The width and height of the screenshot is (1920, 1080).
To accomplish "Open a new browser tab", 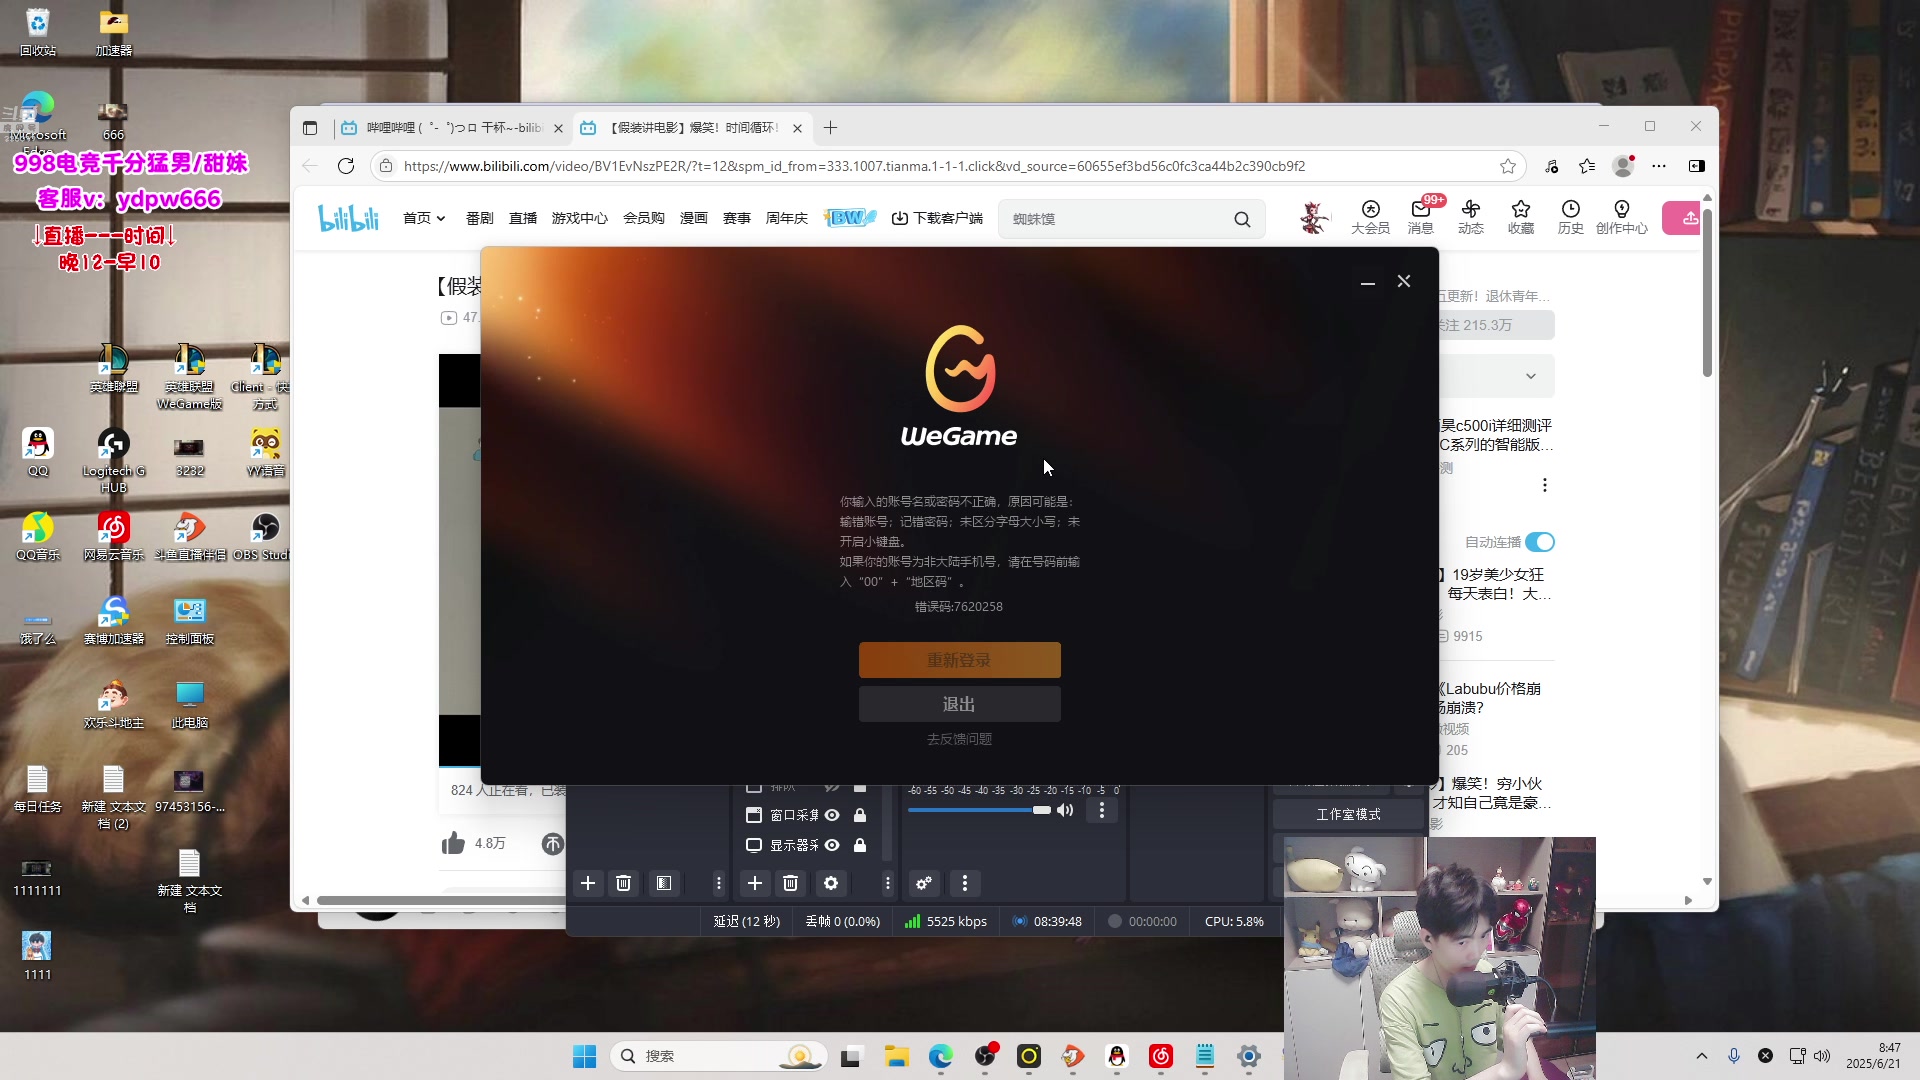I will point(830,128).
